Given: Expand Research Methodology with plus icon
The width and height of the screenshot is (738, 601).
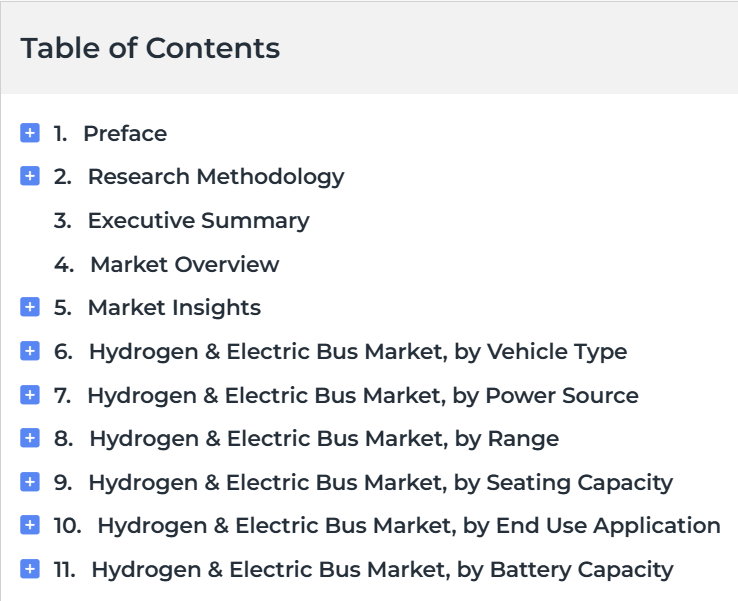Looking at the screenshot, I should click(30, 176).
